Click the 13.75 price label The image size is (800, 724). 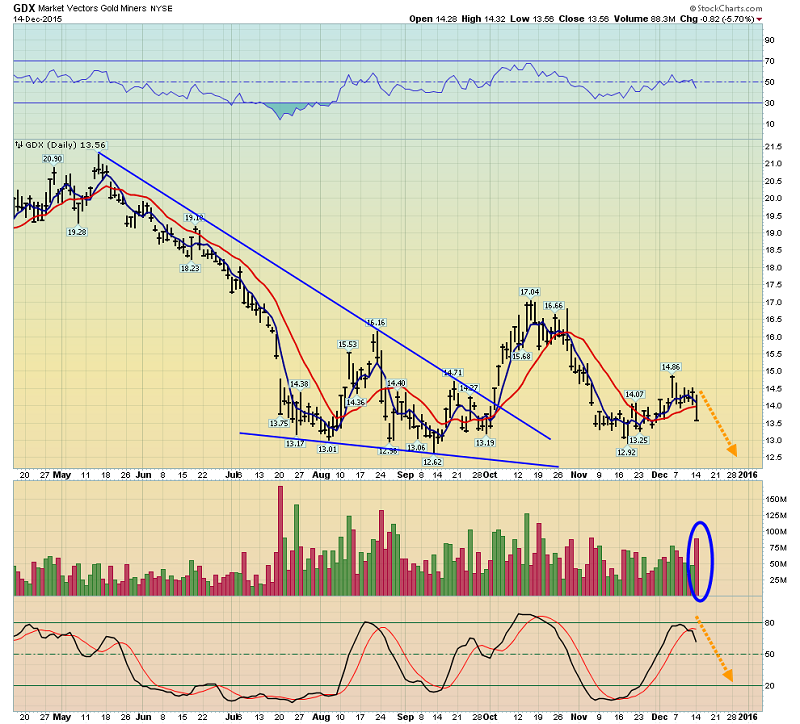[x=279, y=423]
